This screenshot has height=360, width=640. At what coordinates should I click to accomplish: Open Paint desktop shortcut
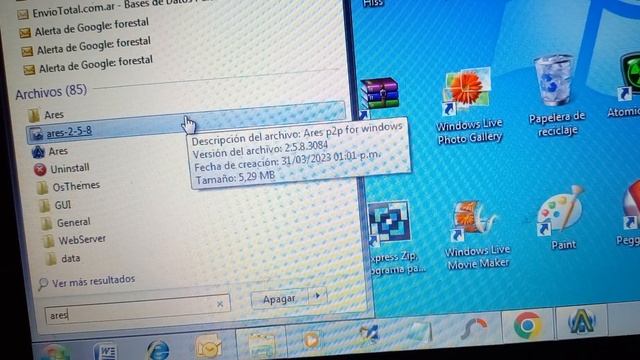pyautogui.click(x=561, y=218)
